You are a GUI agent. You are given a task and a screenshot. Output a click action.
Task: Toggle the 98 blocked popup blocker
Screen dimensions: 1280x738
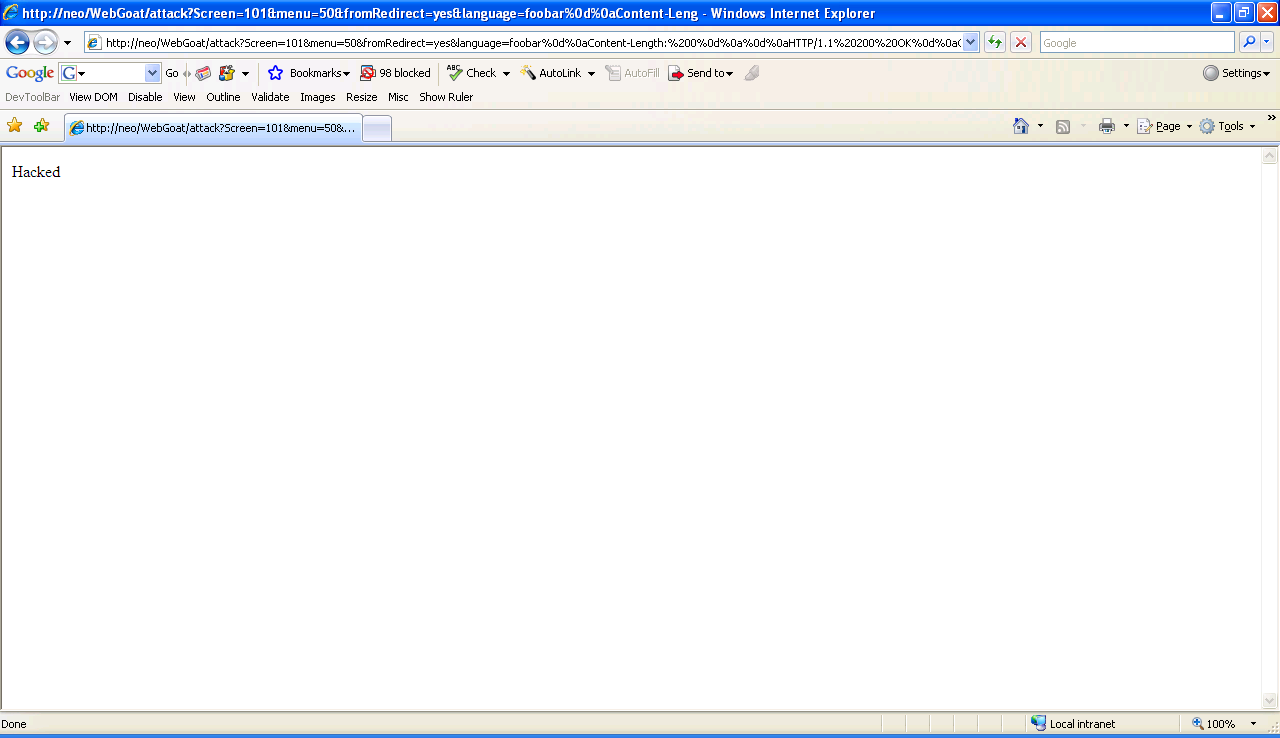(x=396, y=73)
